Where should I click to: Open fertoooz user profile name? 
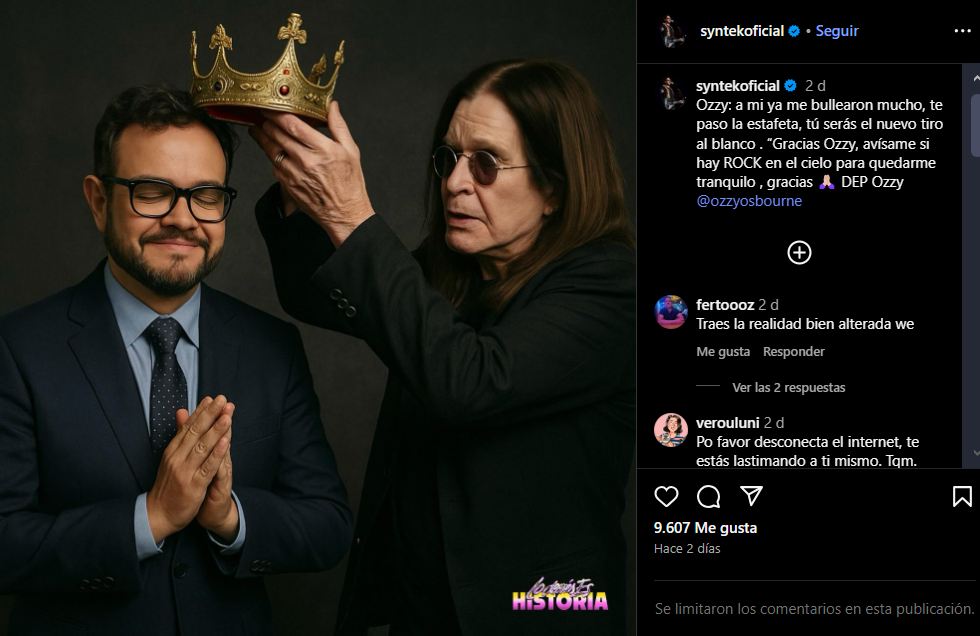coord(725,305)
